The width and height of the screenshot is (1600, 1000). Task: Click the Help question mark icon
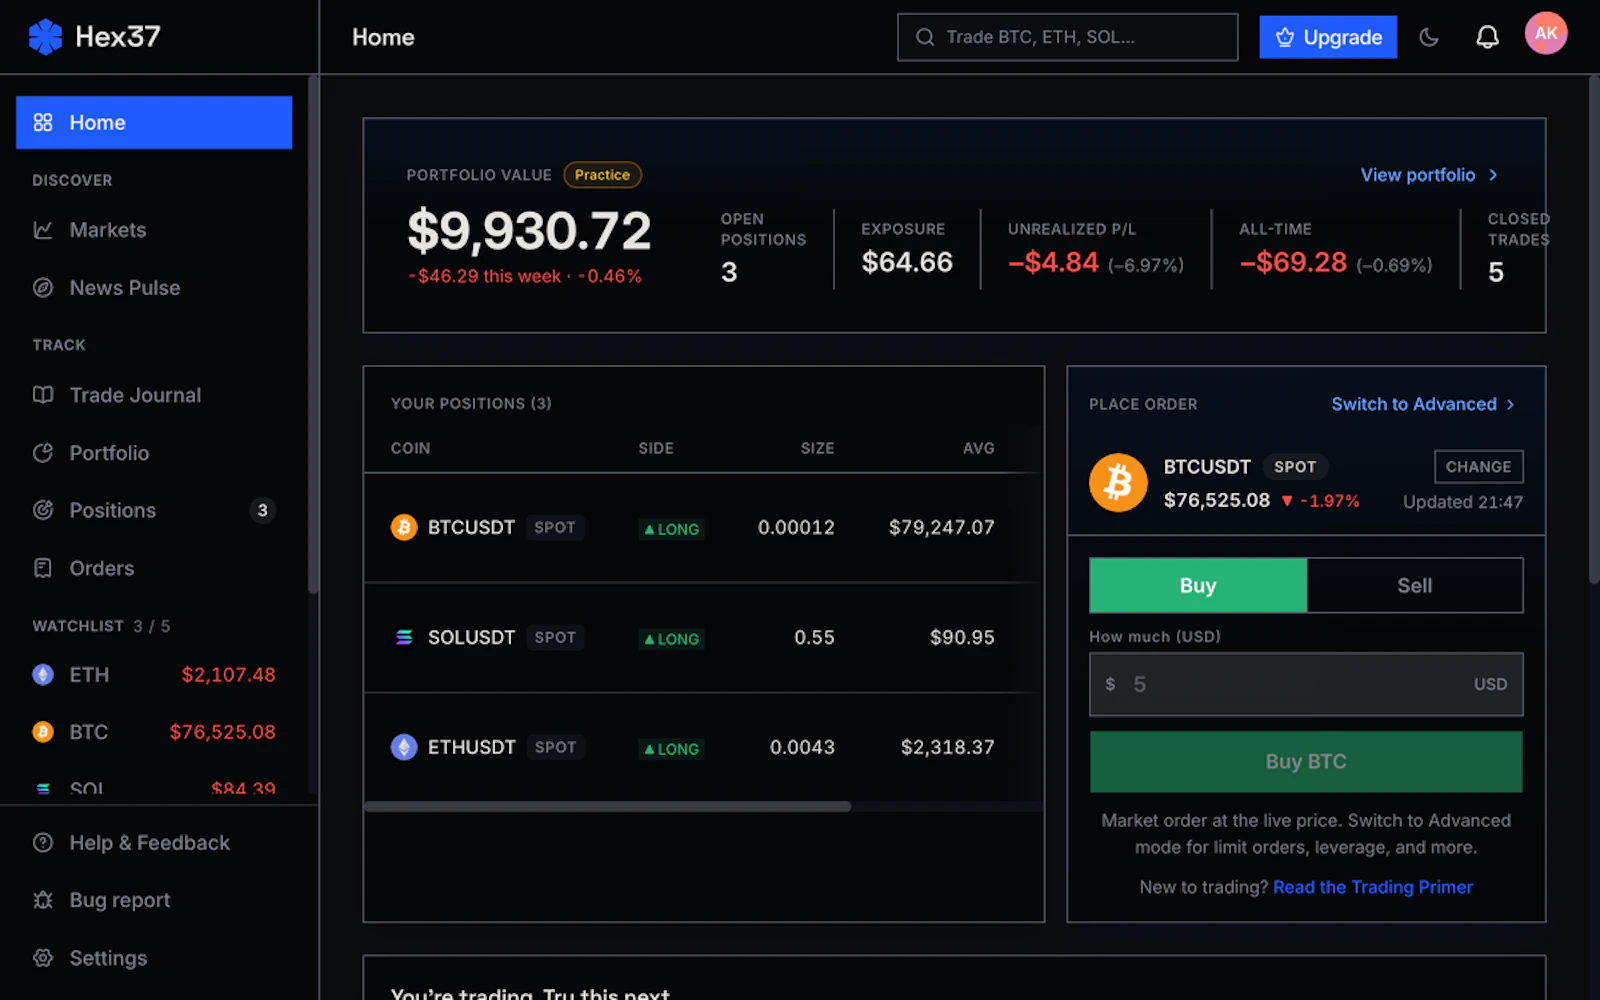pyautogui.click(x=43, y=843)
